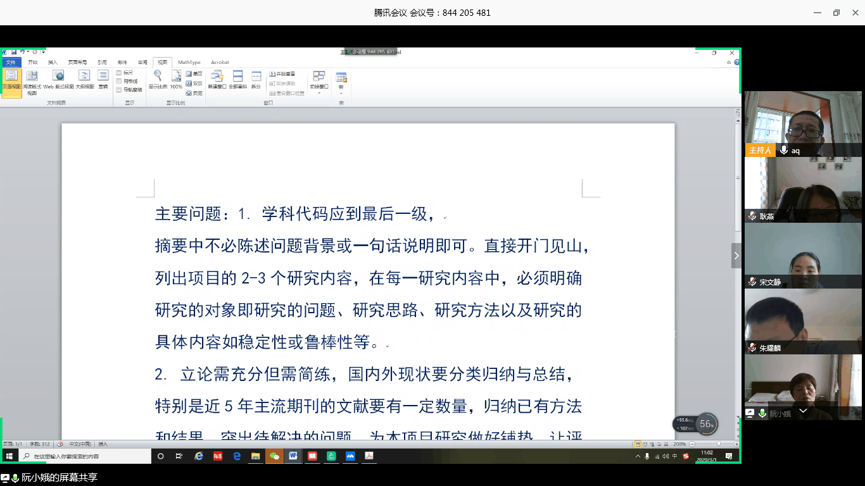
Task: Click the Single Page button (单页)
Action: click(196, 73)
